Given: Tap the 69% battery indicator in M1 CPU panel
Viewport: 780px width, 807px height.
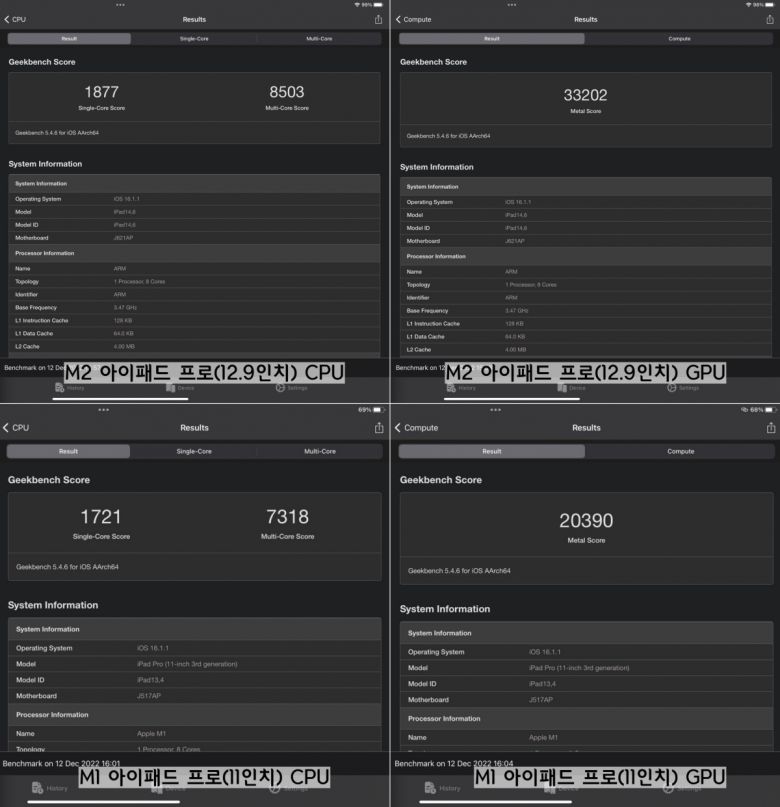Looking at the screenshot, I should coord(367,410).
